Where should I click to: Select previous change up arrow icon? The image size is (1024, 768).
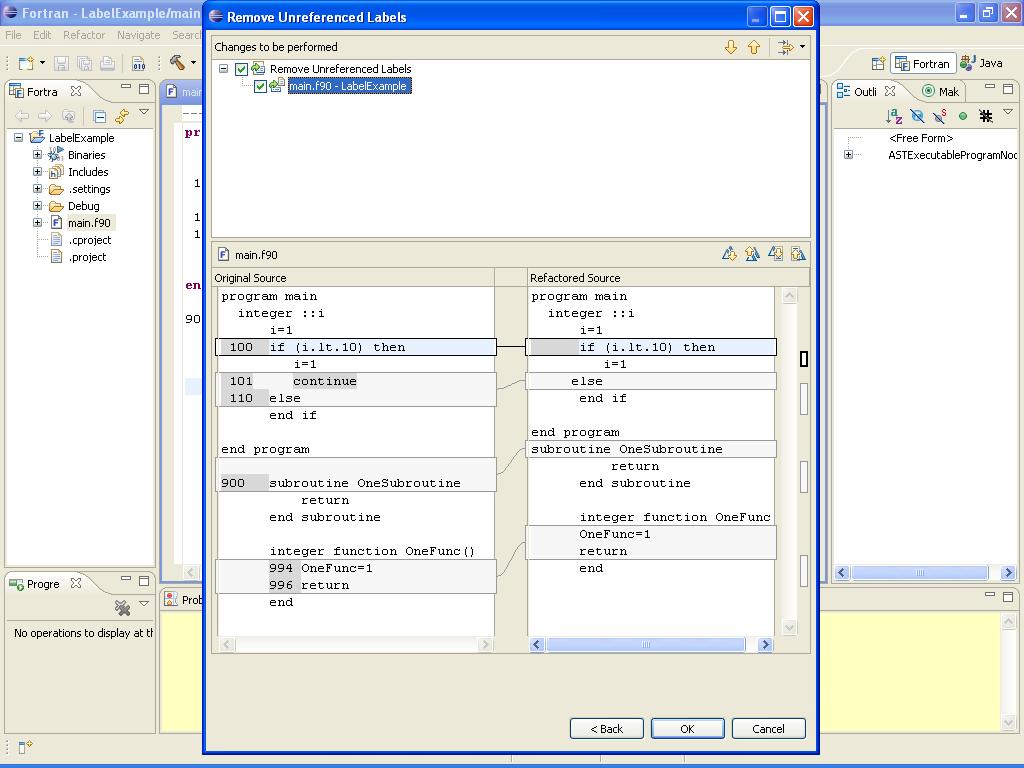tap(754, 47)
